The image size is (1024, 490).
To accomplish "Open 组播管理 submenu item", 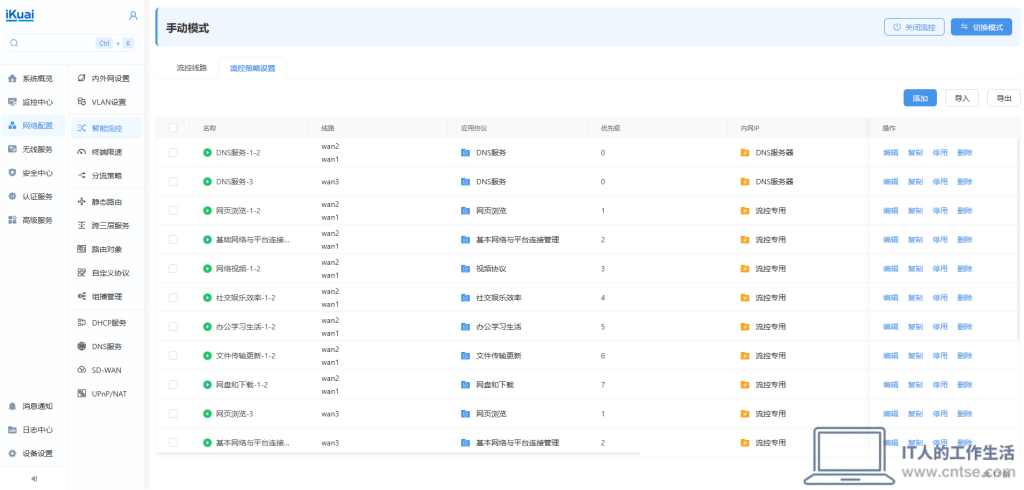I will click(106, 297).
